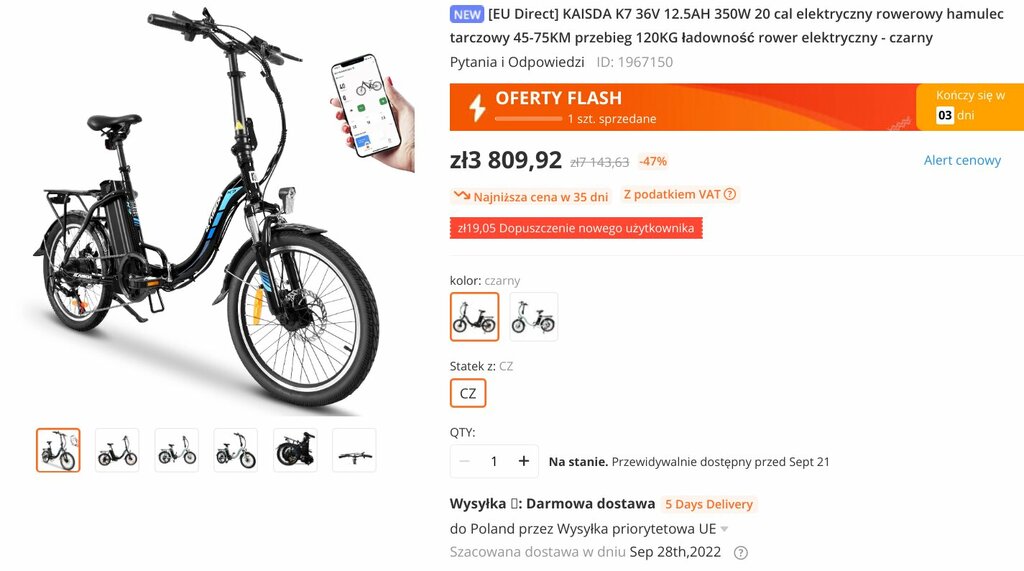Show the handlebar thumbnail image
1024x571 pixels.
[x=354, y=450]
